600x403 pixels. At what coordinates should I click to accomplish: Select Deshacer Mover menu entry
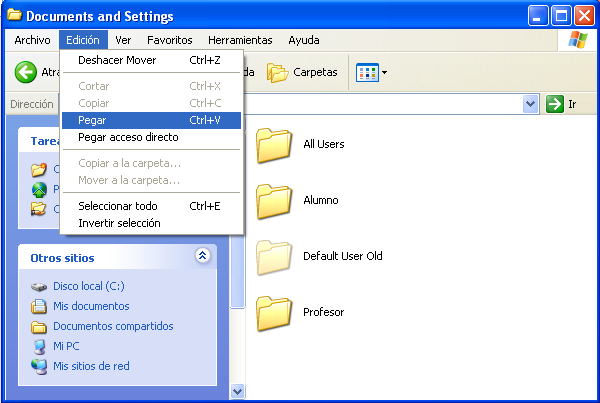116,60
